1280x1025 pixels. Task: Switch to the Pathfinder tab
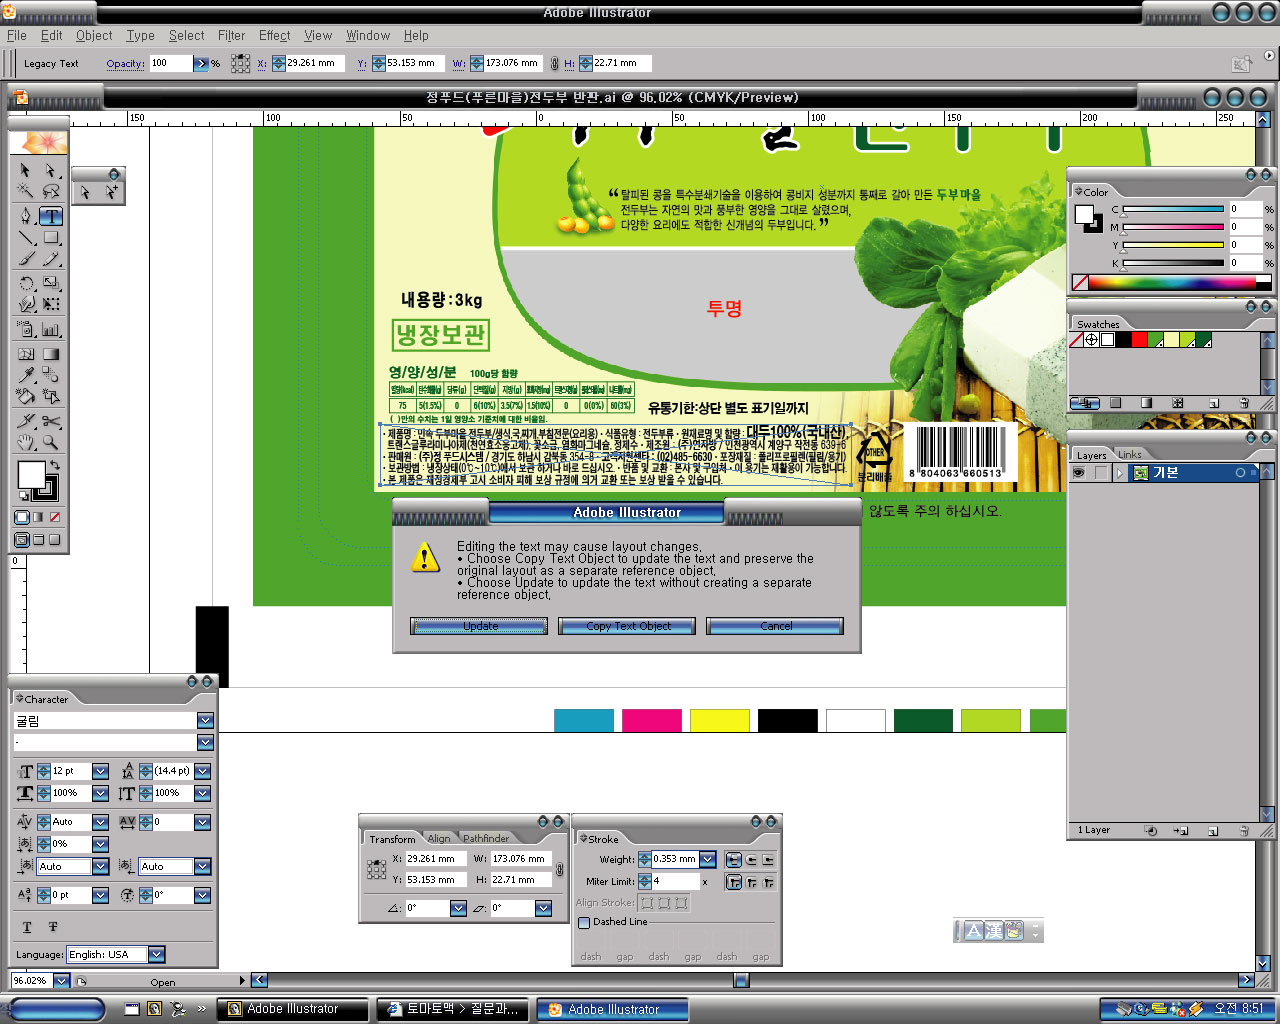[486, 838]
